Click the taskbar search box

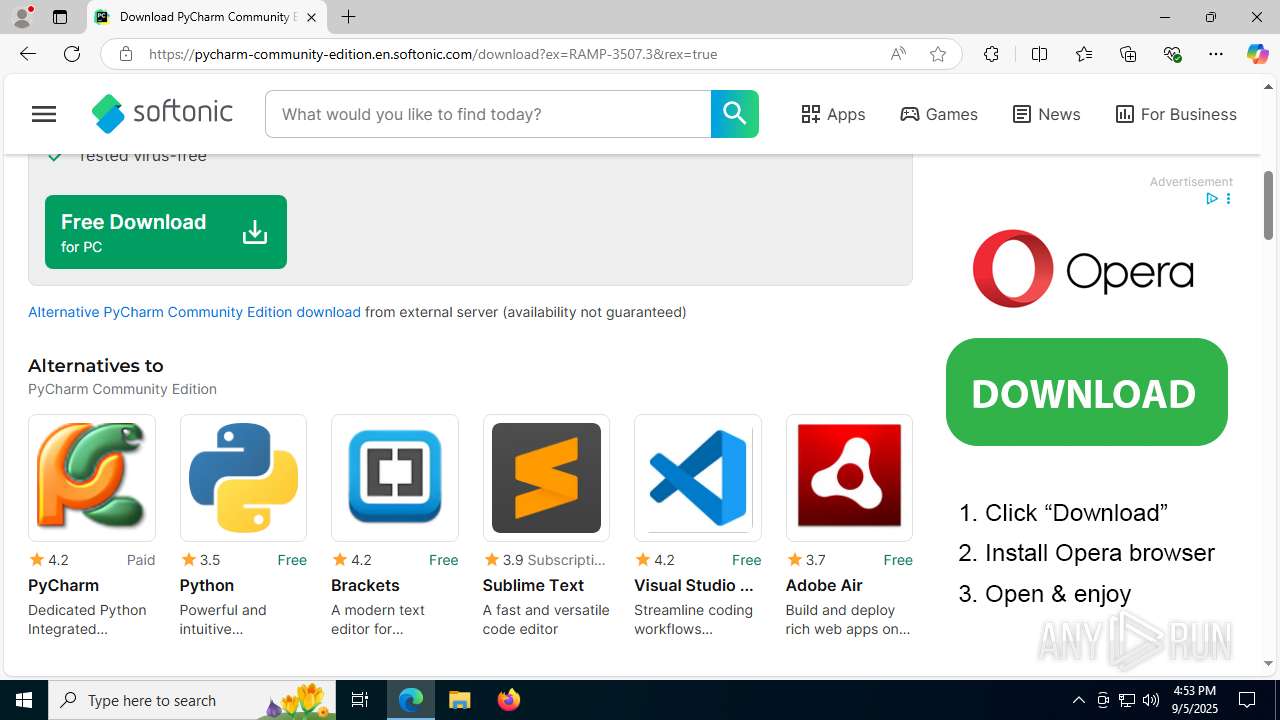point(193,700)
